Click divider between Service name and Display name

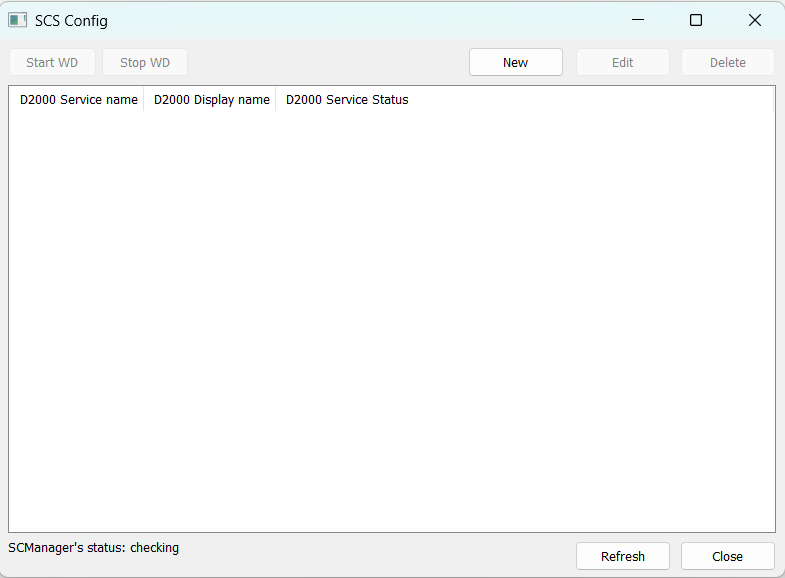[144, 100]
